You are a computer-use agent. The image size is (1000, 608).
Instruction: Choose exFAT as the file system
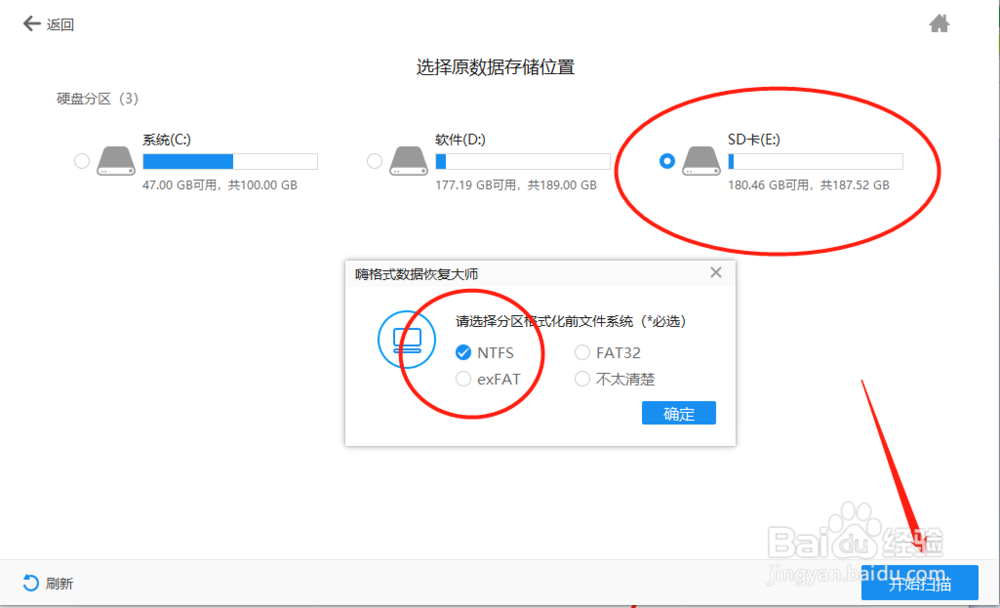point(463,379)
